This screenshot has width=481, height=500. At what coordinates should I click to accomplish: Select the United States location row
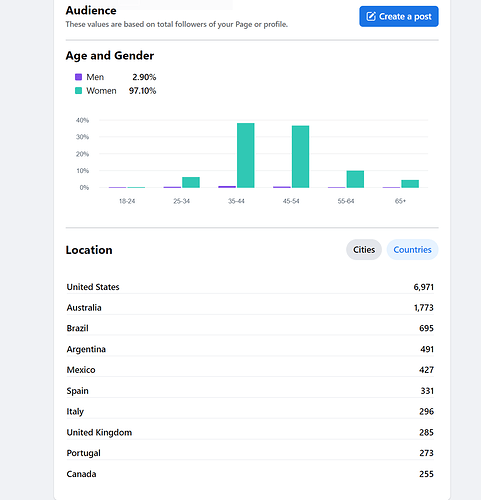click(250, 287)
